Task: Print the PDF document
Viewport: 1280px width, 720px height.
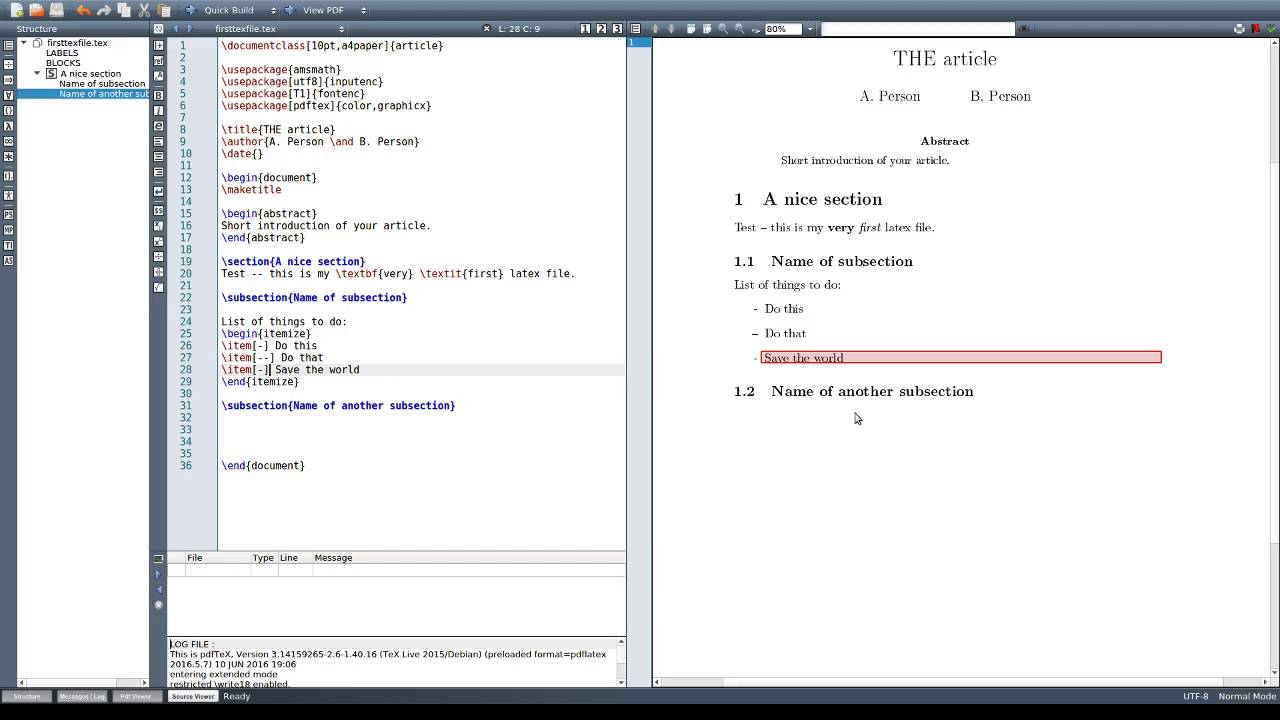Action: [1240, 29]
